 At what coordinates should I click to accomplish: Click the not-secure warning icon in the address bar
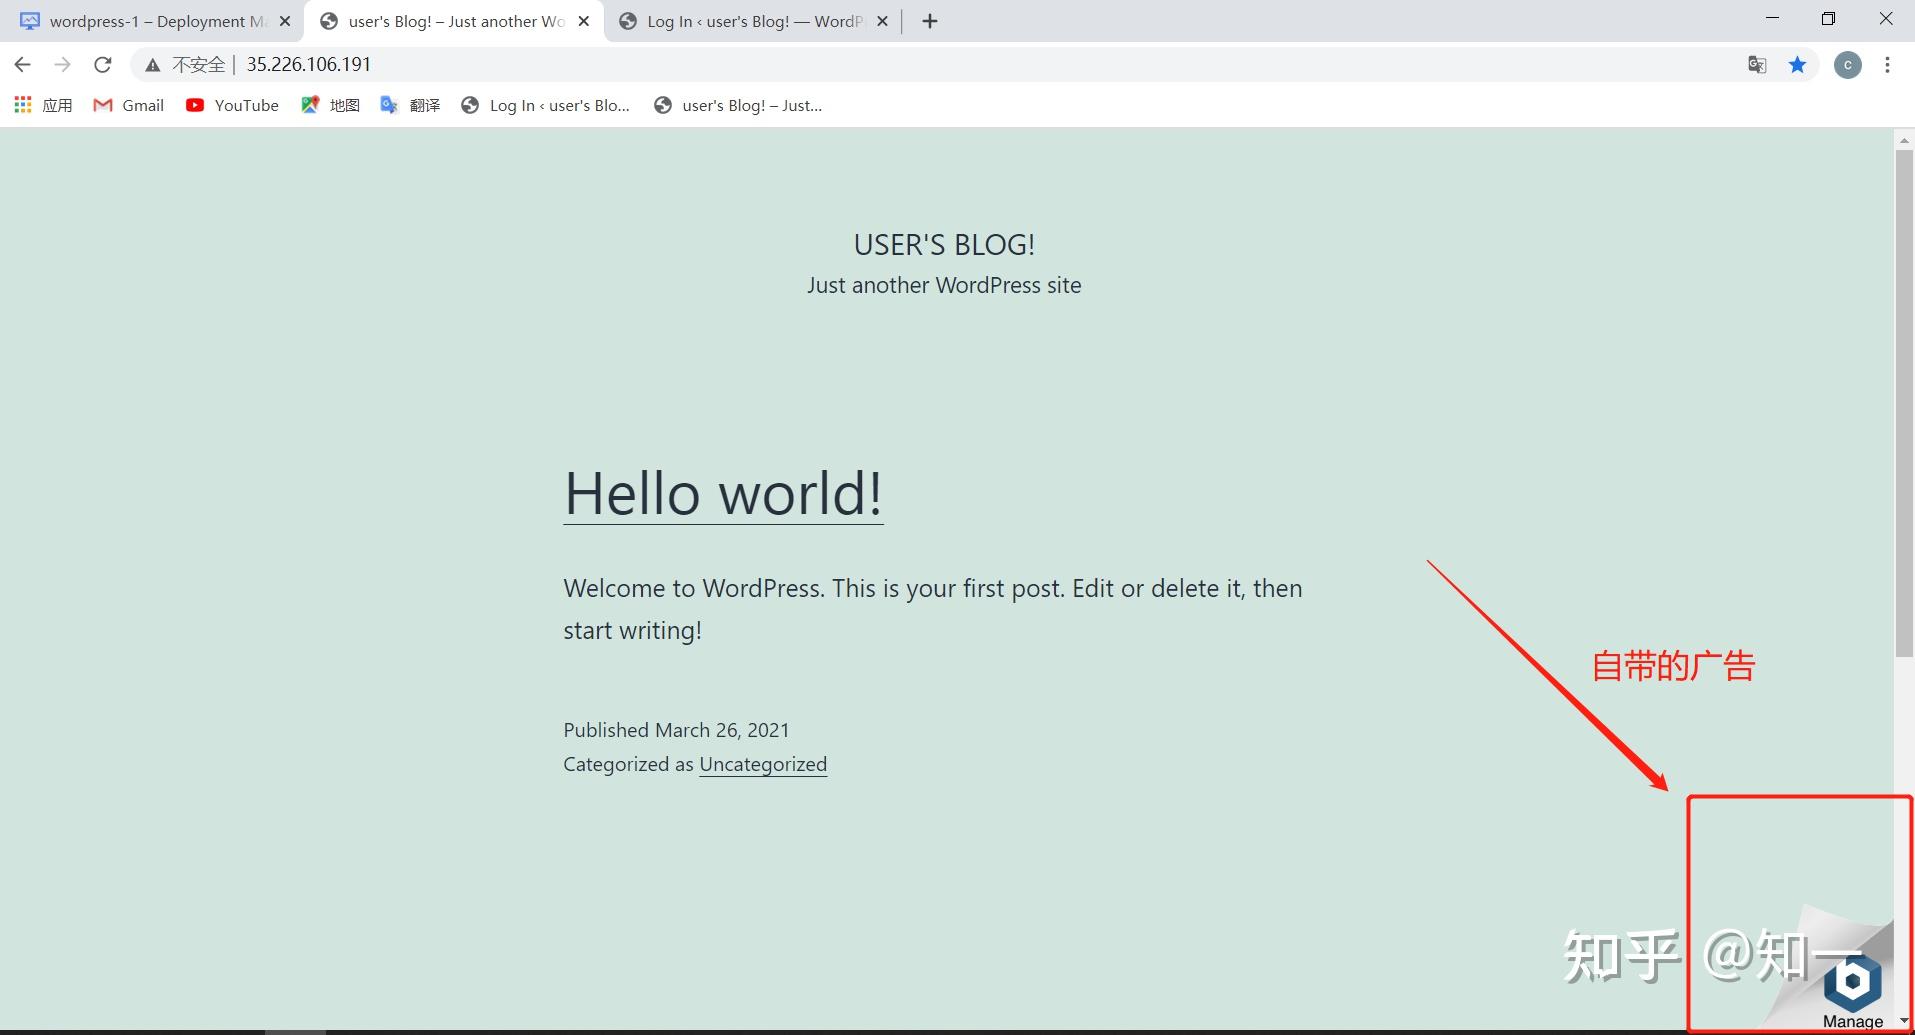(x=152, y=65)
